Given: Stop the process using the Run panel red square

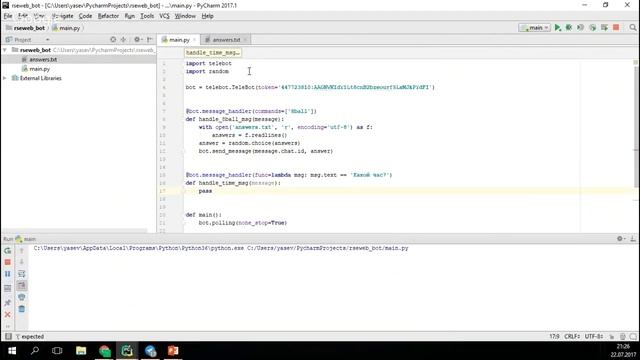Looking at the screenshot, I should [7, 262].
